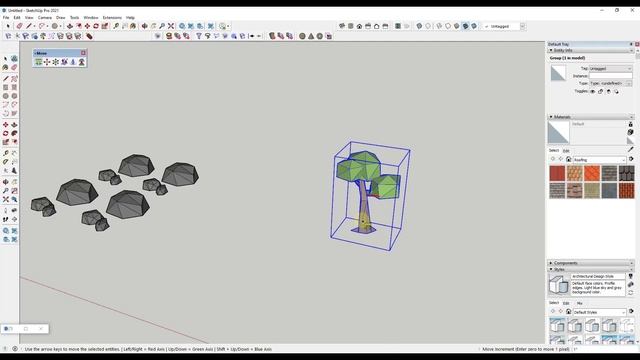This screenshot has width=640, height=360.
Task: Select the first style thumbnail in Default Styles
Action: pos(557,326)
